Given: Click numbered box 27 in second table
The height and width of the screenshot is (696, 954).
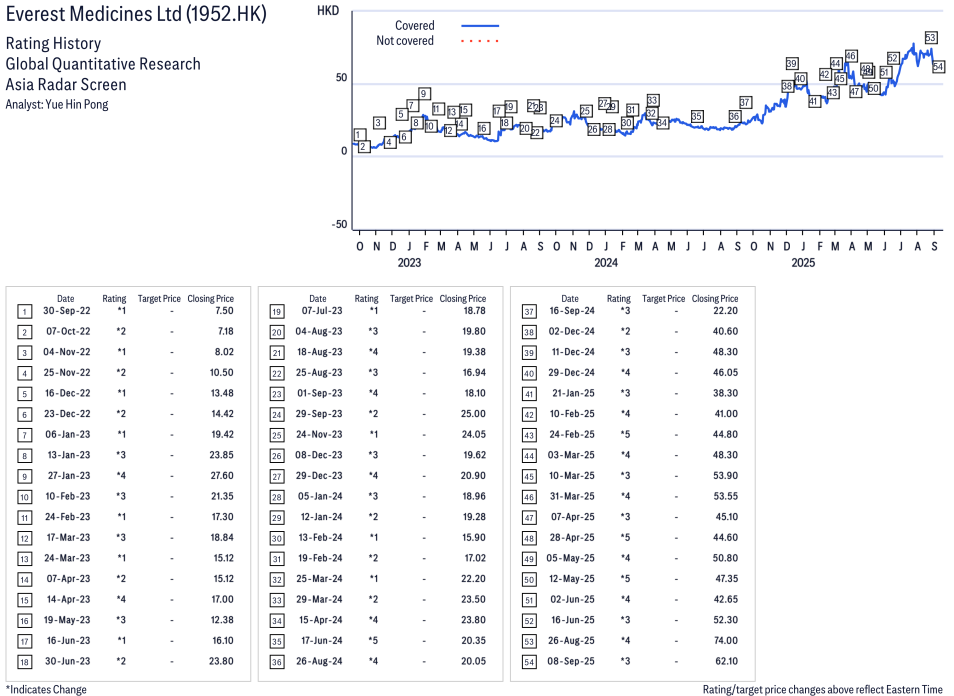Looking at the screenshot, I should tap(277, 478).
